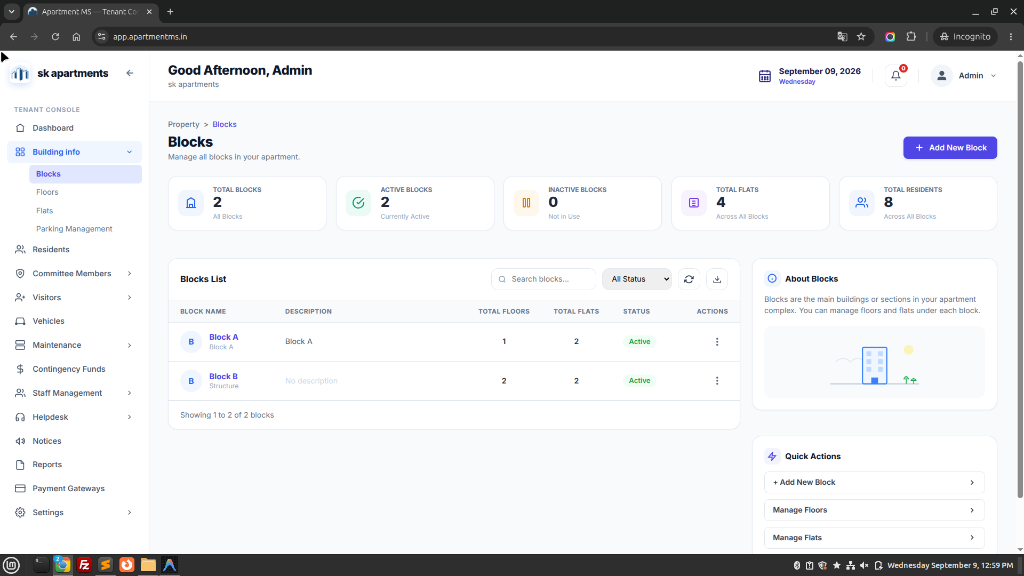The width and height of the screenshot is (1024, 576).
Task: Download the blocks list export
Action: coord(717,279)
